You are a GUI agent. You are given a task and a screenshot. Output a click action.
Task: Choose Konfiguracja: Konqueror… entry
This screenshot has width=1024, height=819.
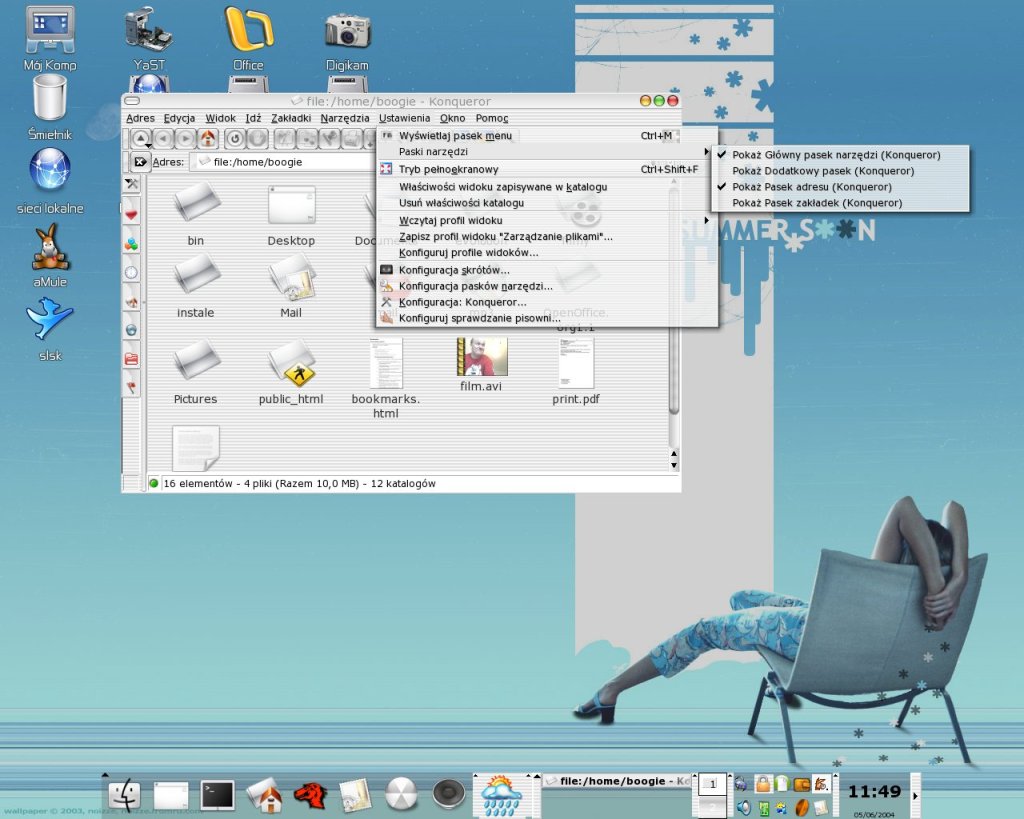point(547,302)
